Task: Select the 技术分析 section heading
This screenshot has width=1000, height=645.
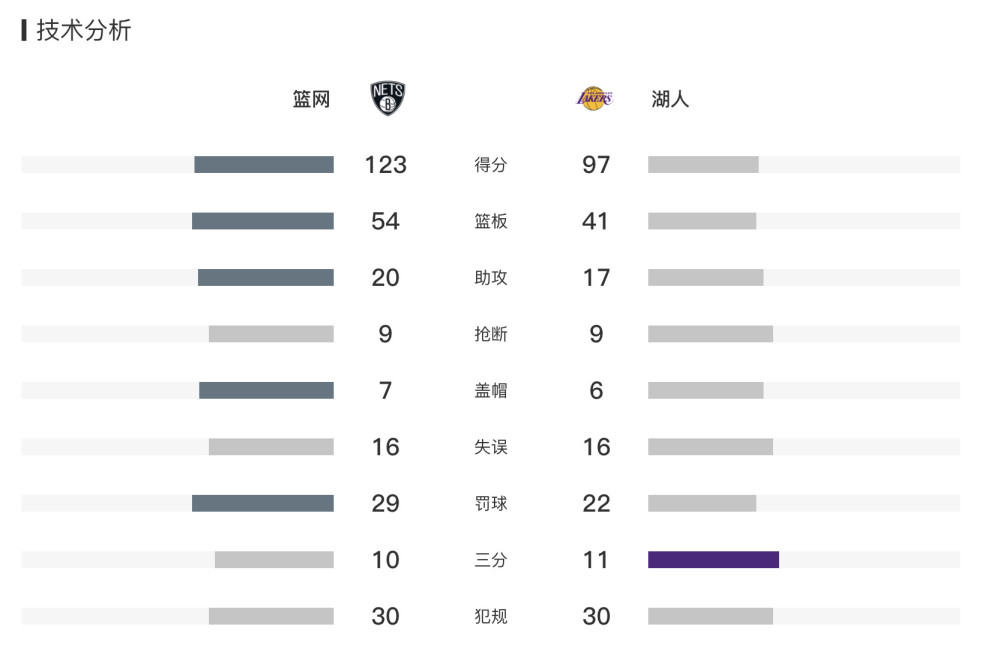Action: [x=84, y=30]
